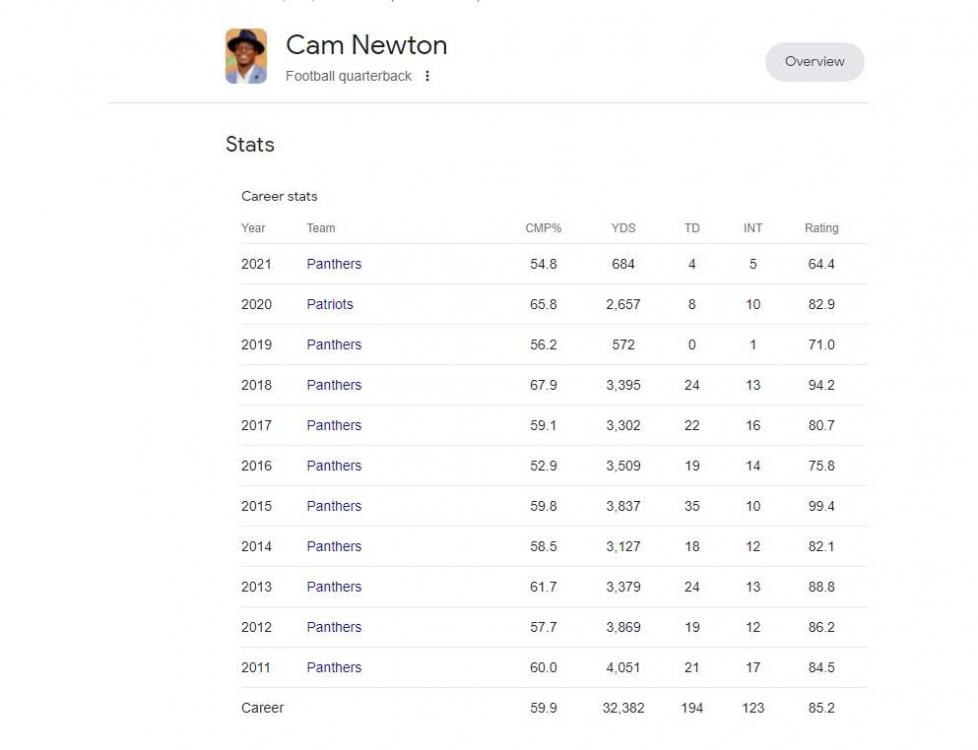The width and height of the screenshot is (978, 750).
Task: Select the Overview button
Action: point(814,61)
